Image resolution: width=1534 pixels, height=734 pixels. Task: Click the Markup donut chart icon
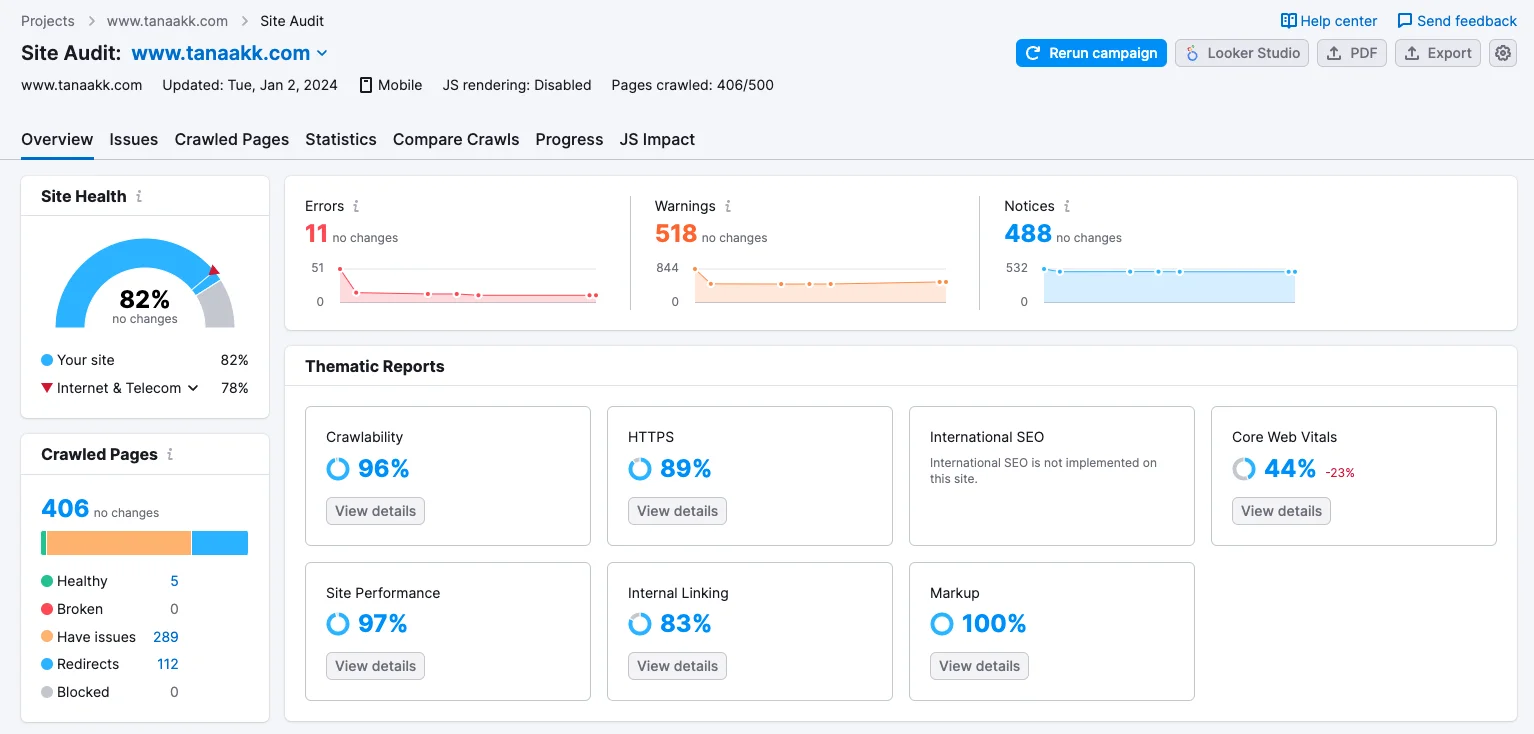click(x=942, y=624)
